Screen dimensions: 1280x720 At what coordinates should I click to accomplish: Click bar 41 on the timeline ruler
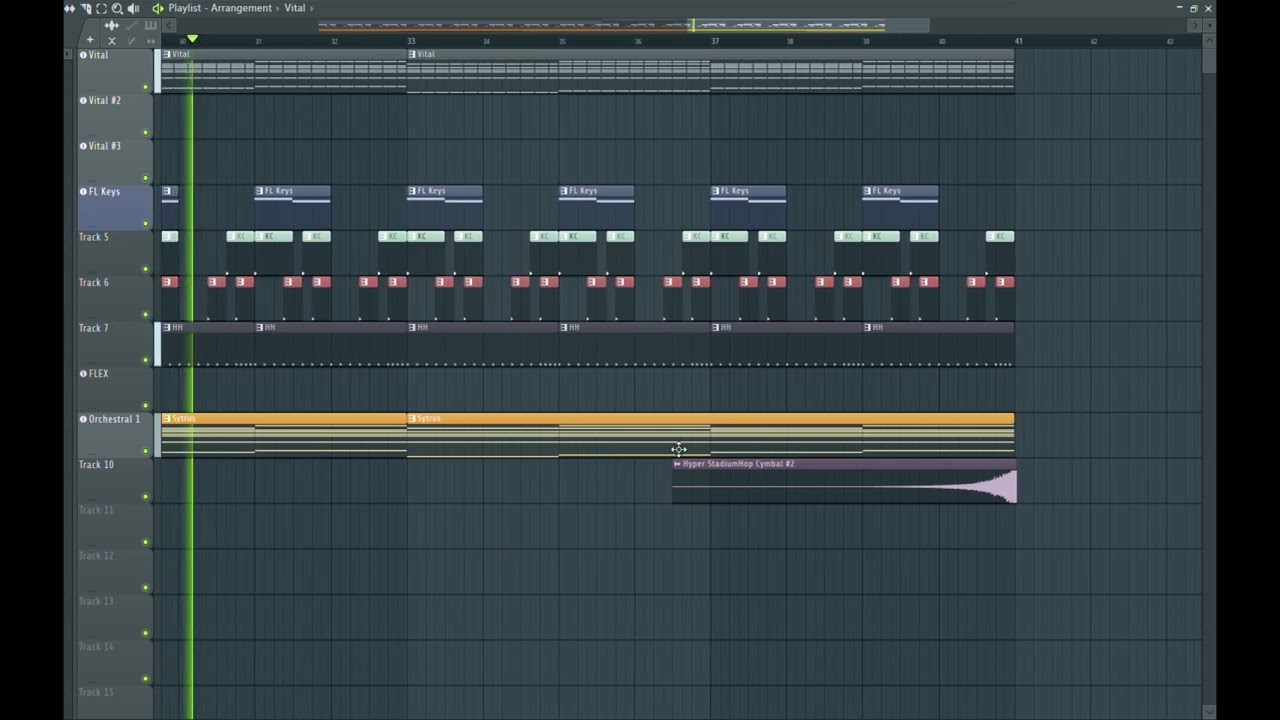click(x=1018, y=41)
